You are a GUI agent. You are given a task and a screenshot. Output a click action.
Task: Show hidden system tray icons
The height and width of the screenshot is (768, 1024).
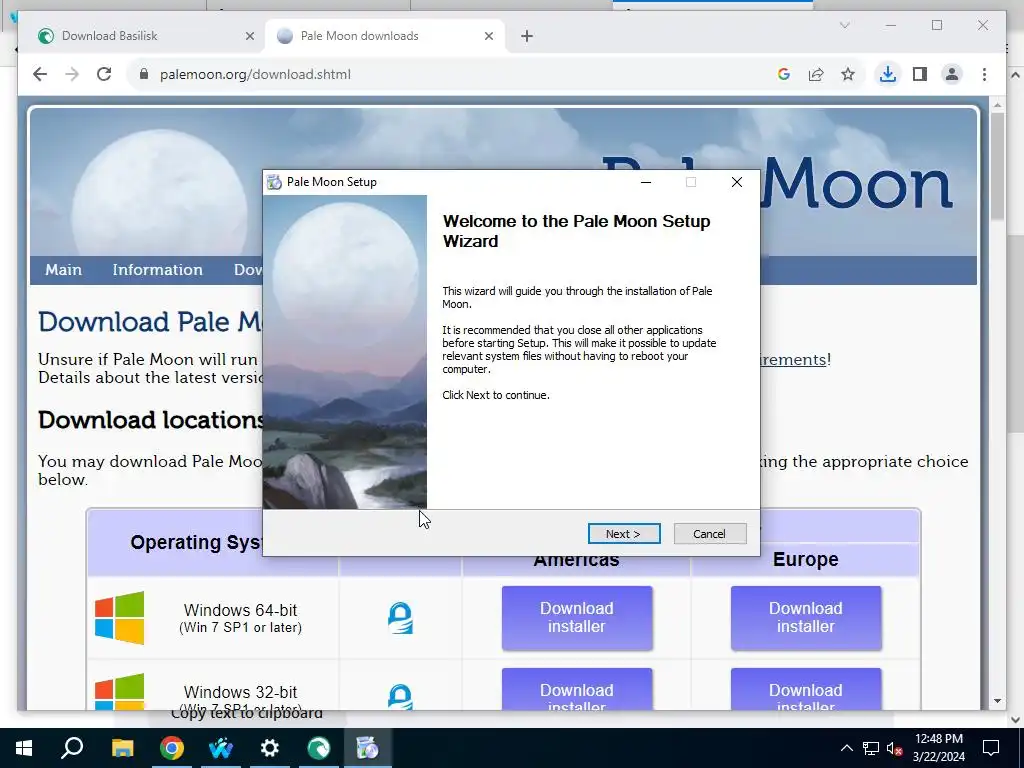click(x=846, y=748)
